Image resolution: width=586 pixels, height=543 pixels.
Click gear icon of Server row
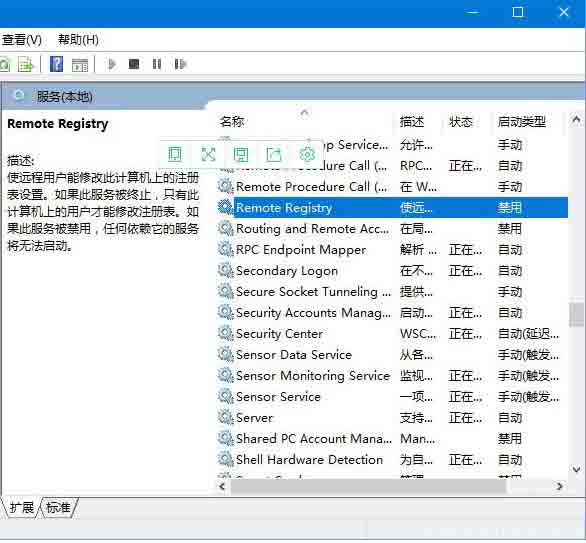pos(225,417)
